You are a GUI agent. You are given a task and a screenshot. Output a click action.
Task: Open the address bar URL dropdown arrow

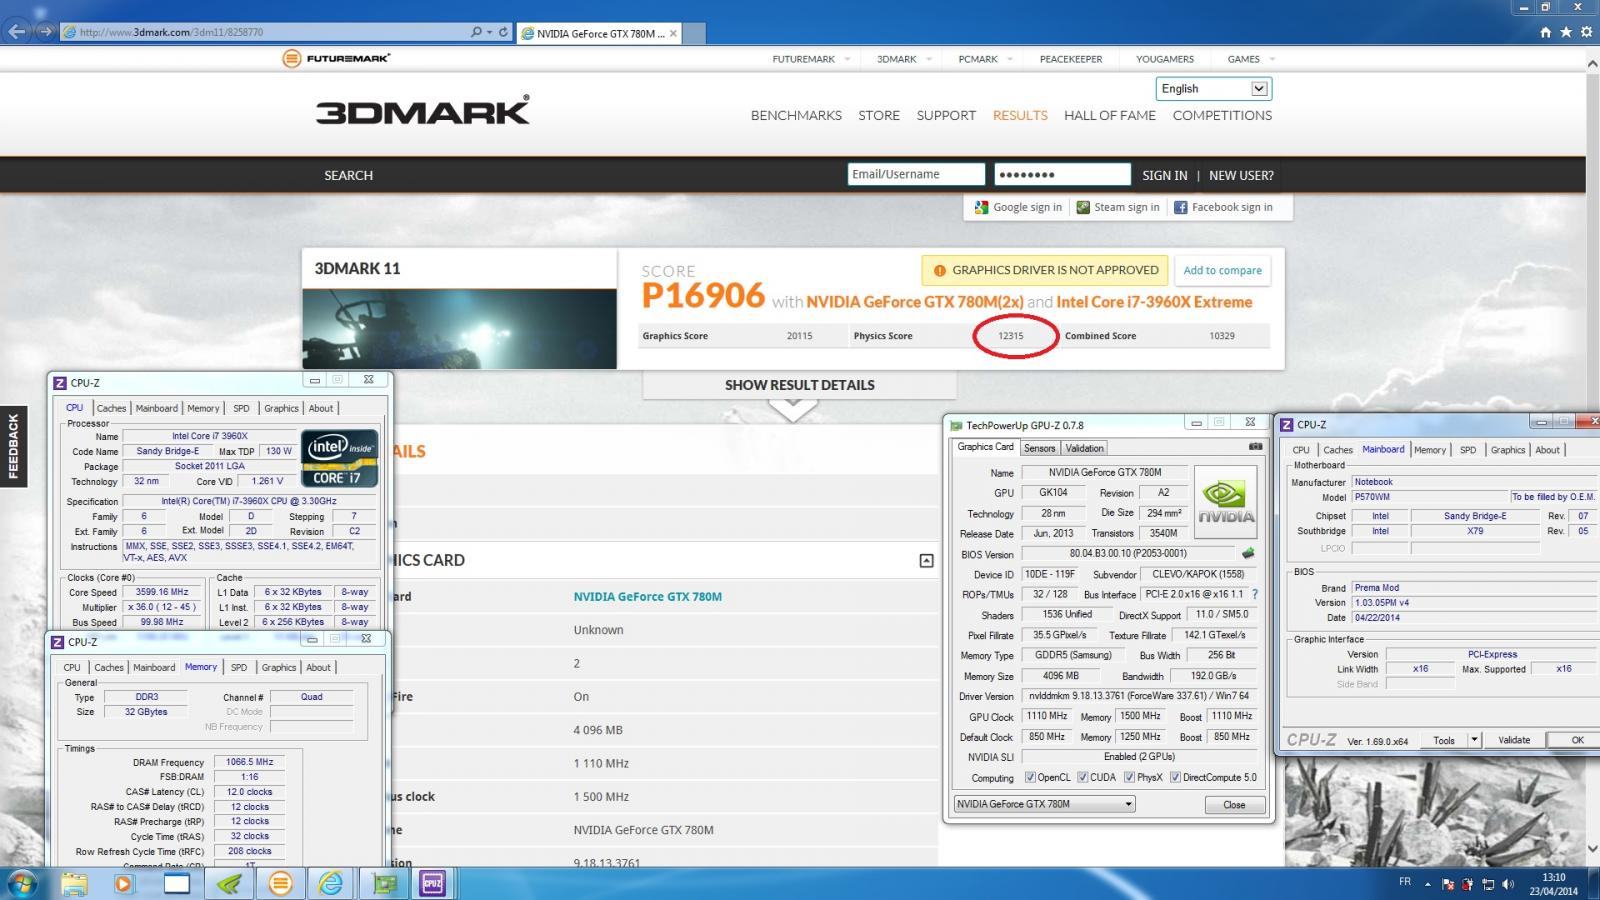[489, 32]
